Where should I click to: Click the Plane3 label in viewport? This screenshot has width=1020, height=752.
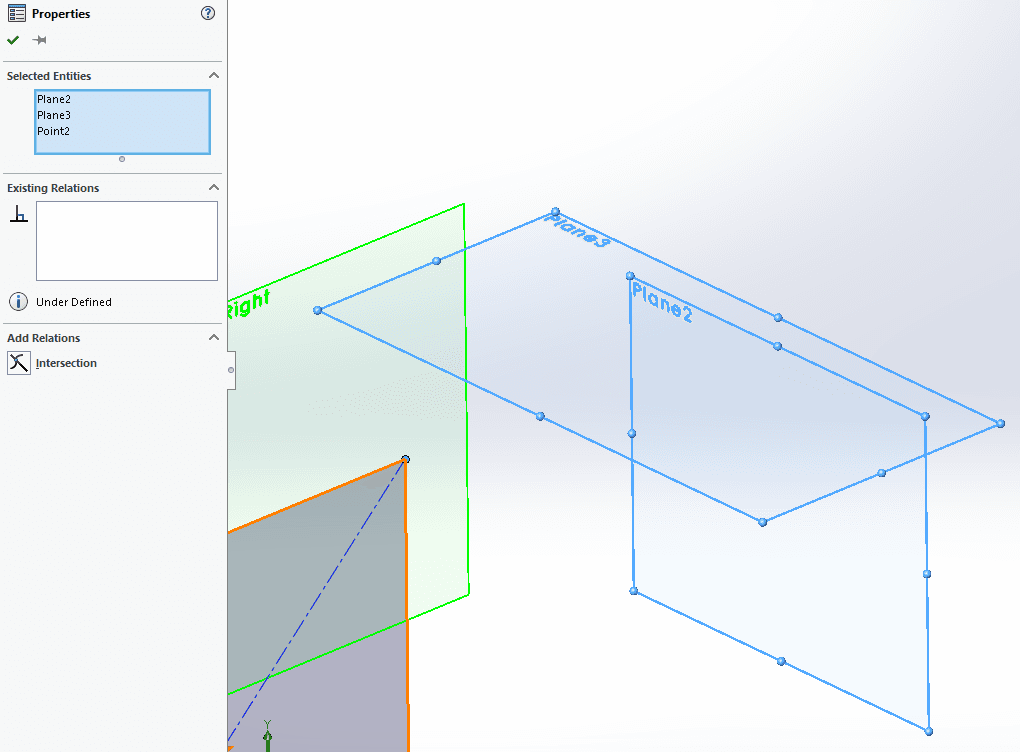577,230
